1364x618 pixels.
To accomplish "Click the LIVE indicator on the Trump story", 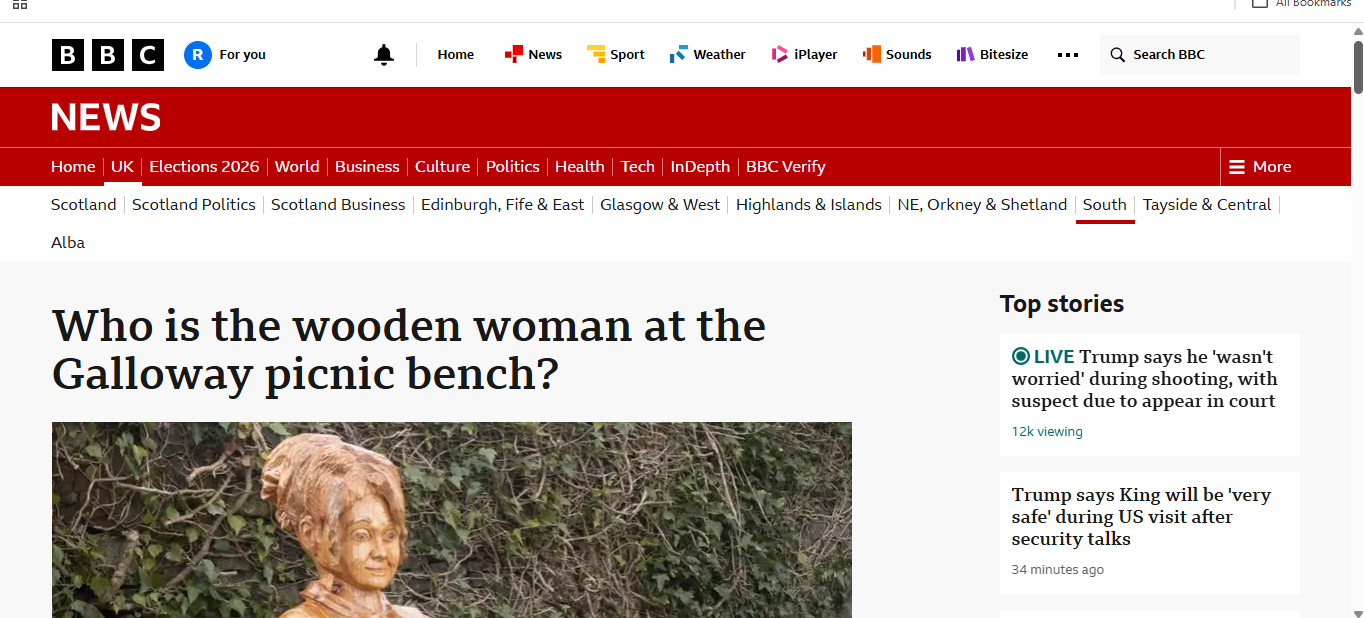I will 1020,356.
